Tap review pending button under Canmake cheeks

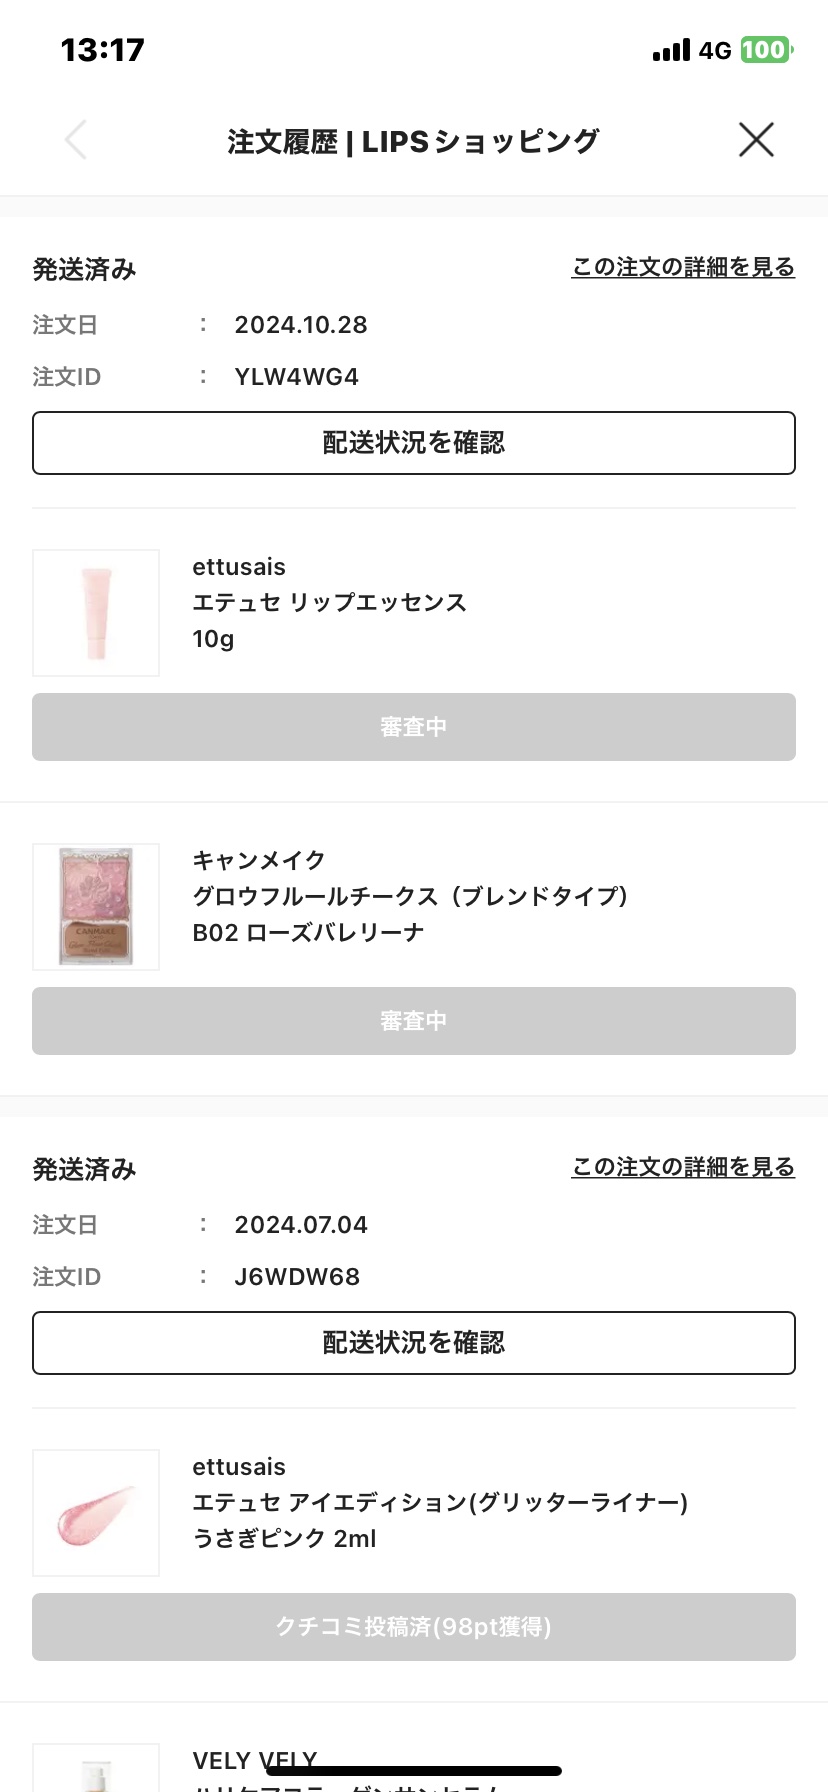[x=414, y=1021]
